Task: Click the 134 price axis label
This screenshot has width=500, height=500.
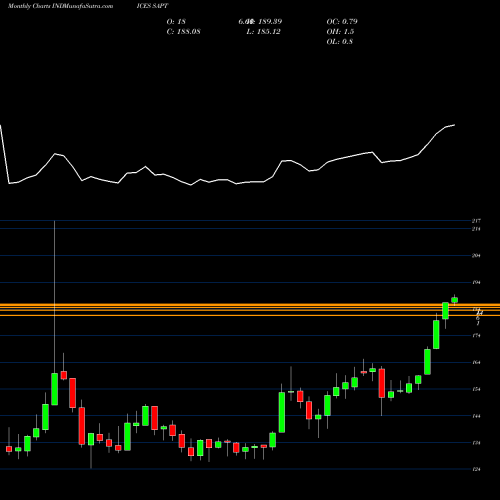Action: click(476, 443)
